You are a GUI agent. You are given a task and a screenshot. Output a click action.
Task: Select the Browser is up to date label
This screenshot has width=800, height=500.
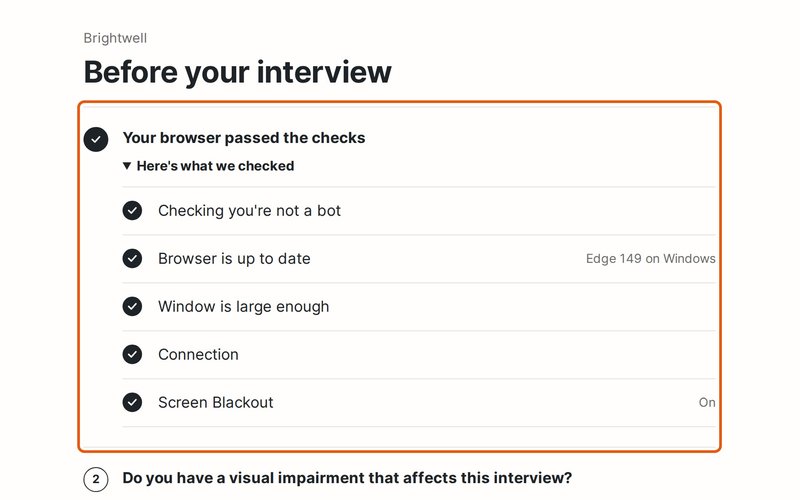pyautogui.click(x=234, y=259)
